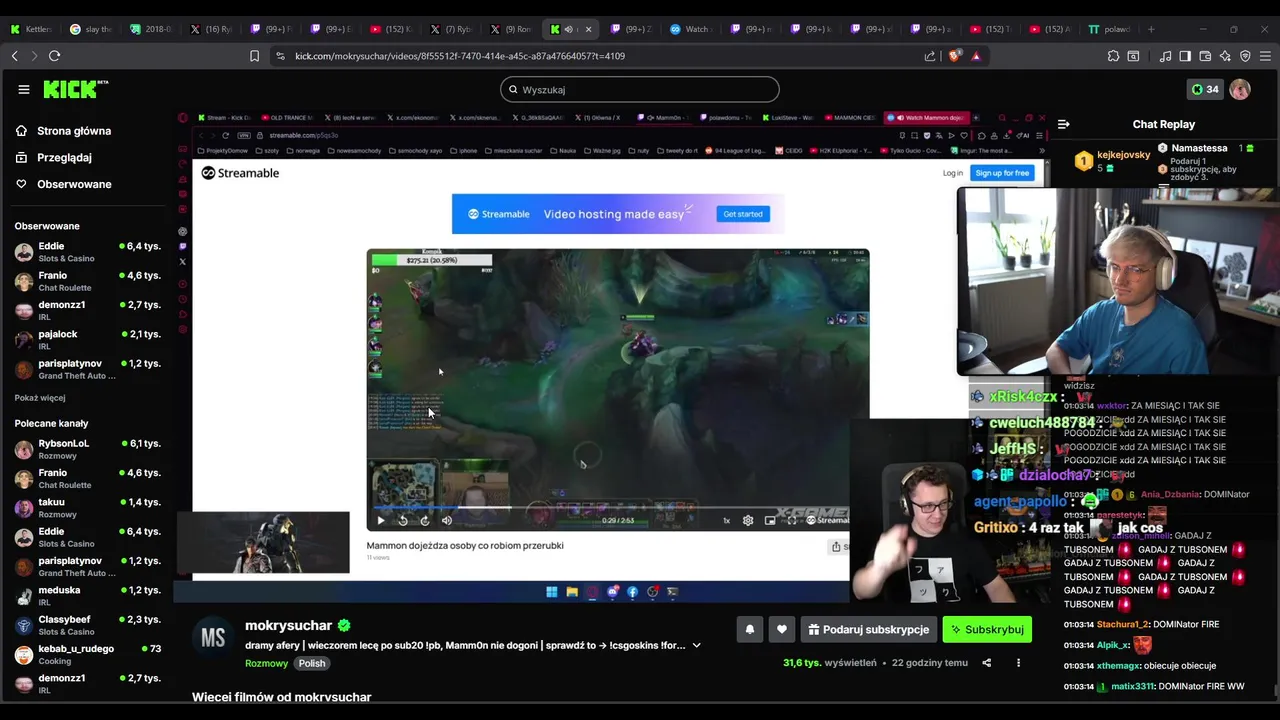Expand followed list with Pokaż więcej
This screenshot has height=720, width=1280.
pos(40,398)
